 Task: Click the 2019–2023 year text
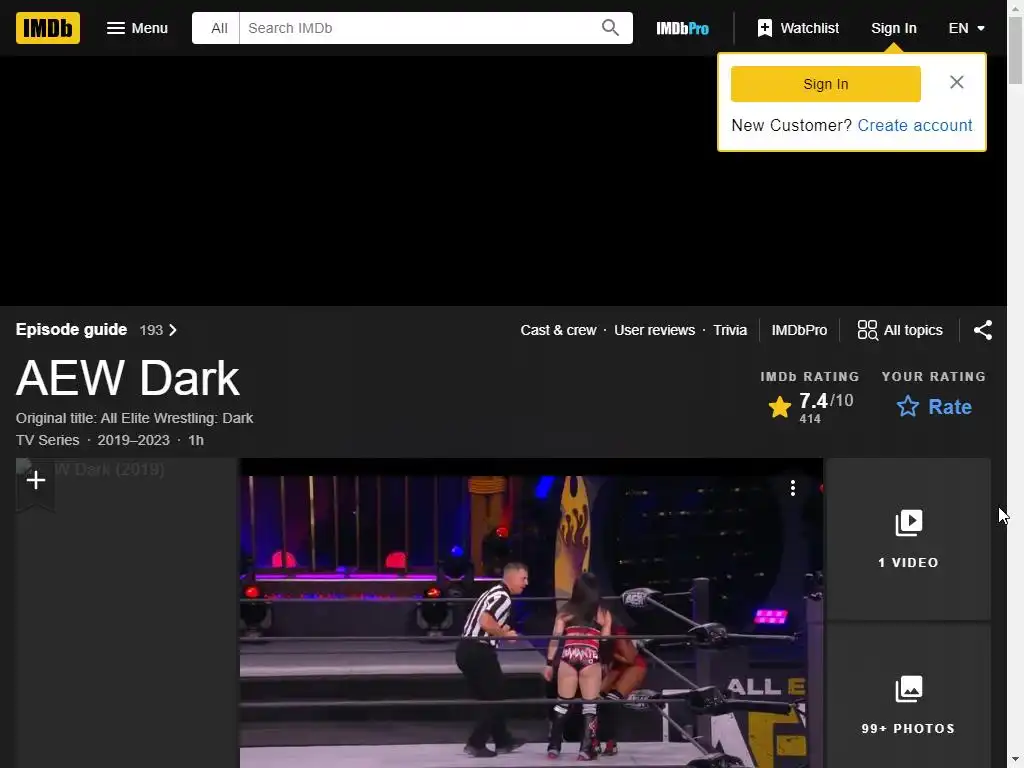coord(133,440)
